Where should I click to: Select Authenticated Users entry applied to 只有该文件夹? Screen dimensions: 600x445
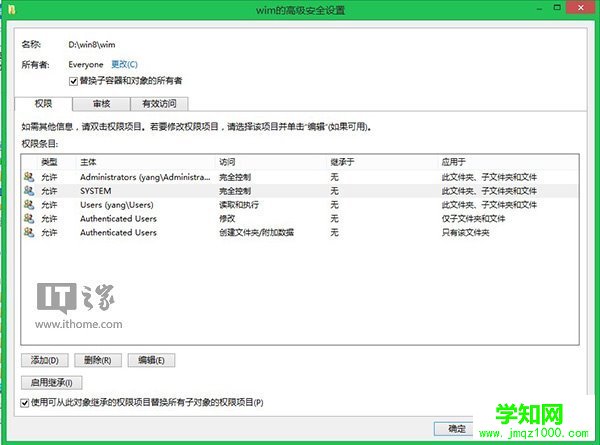pos(300,232)
